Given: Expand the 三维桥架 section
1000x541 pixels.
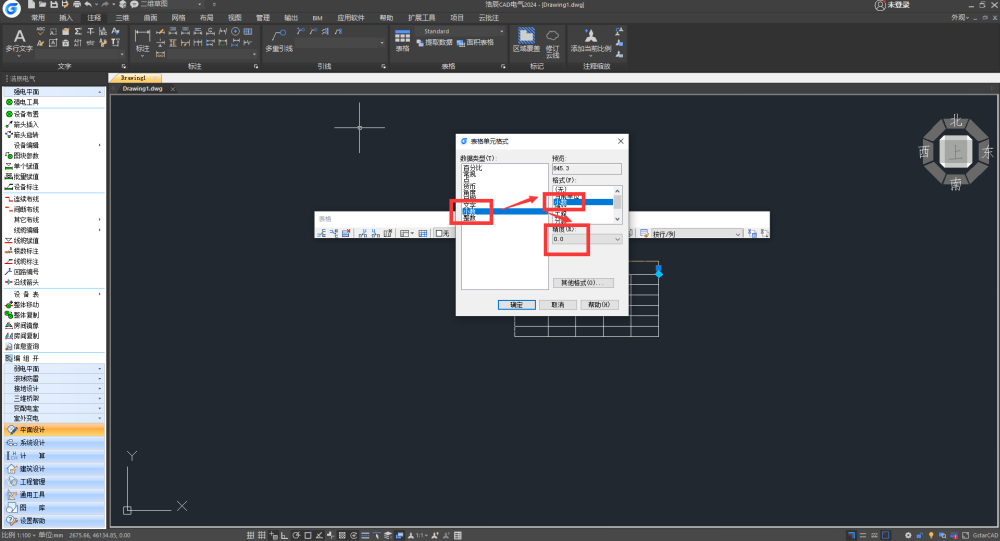Looking at the screenshot, I should [x=54, y=398].
